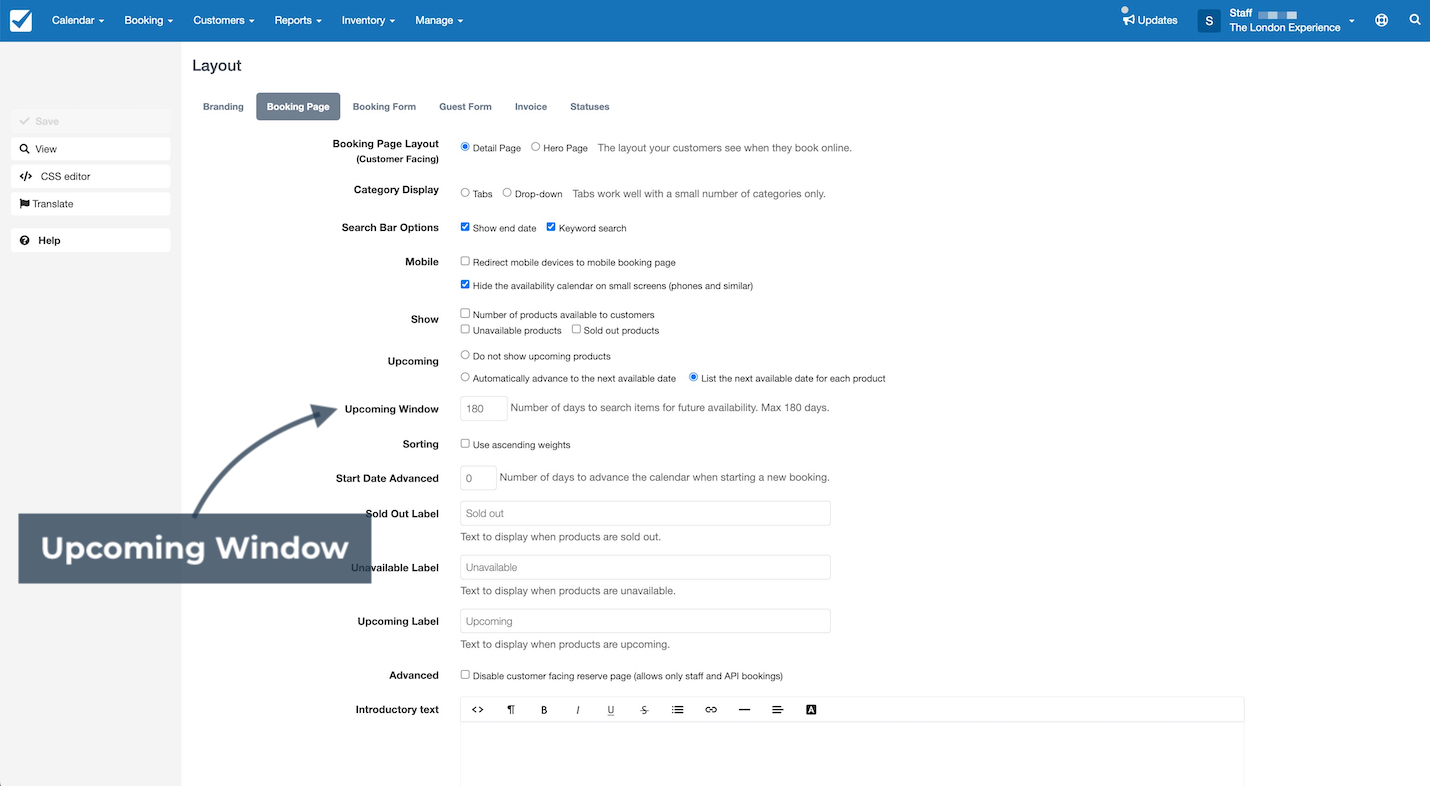Toggle the Keyword search checkbox
Viewport: 1430px width, 786px height.
(x=551, y=227)
